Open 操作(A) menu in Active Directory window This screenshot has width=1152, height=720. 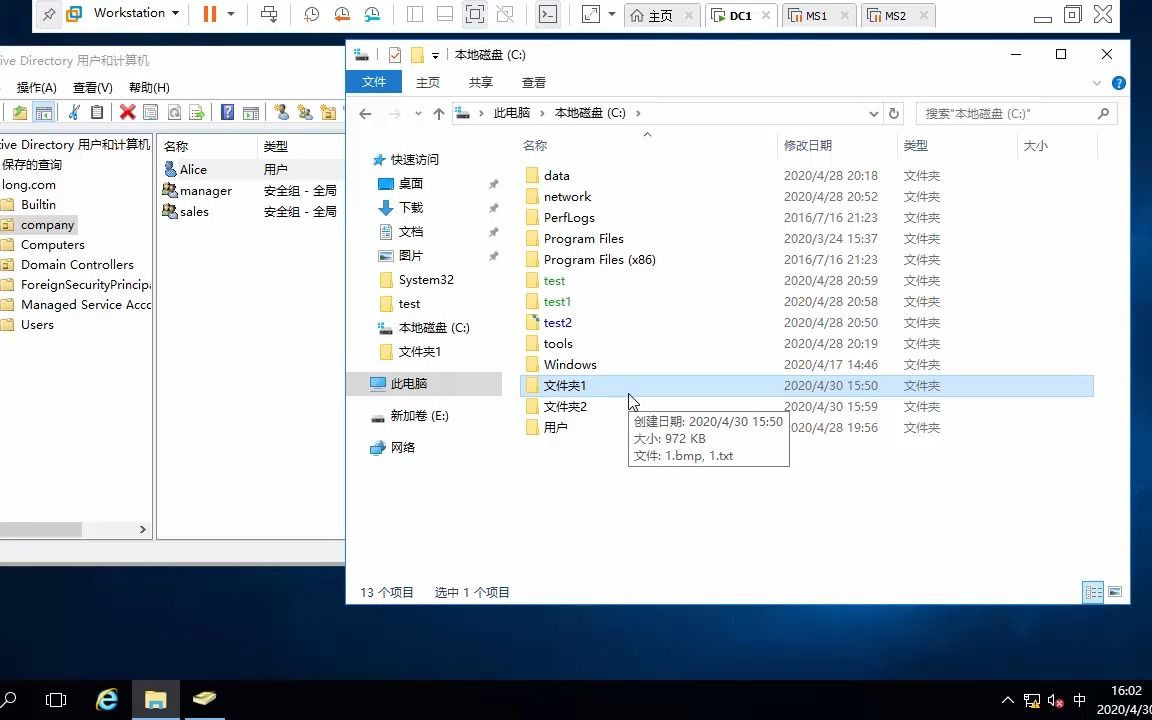coord(37,87)
